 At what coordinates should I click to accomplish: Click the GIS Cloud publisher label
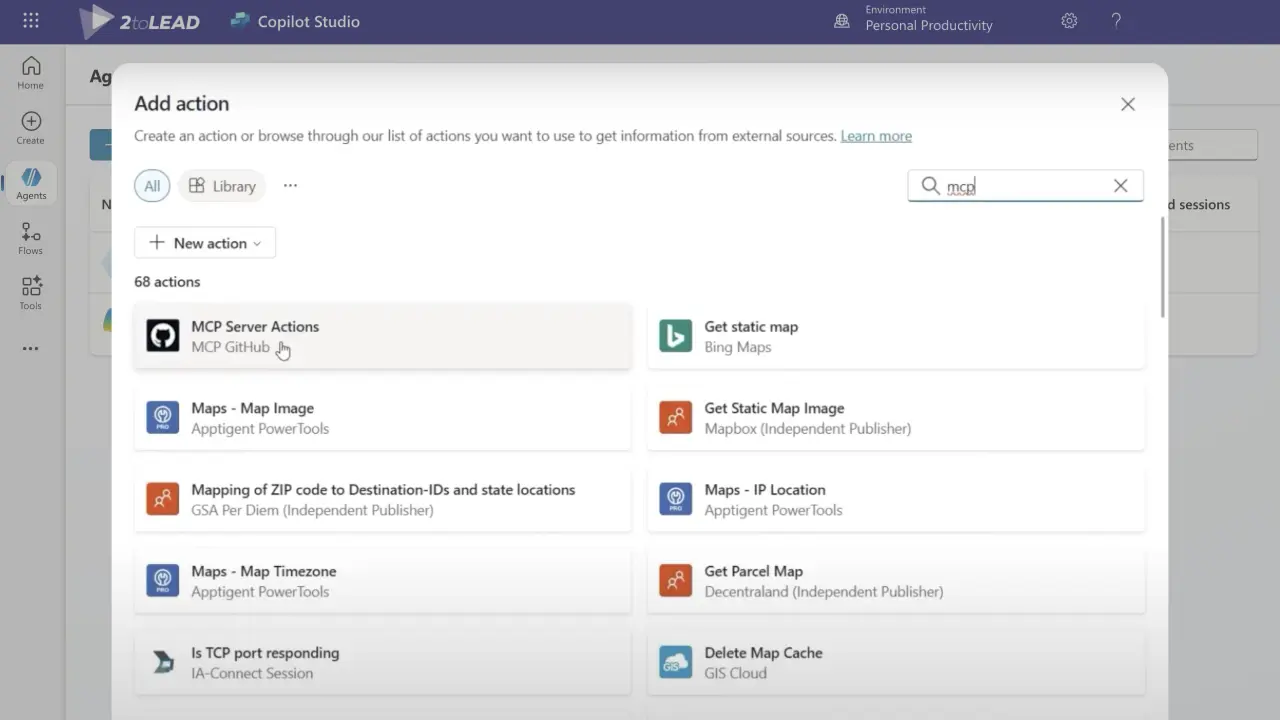tap(735, 673)
